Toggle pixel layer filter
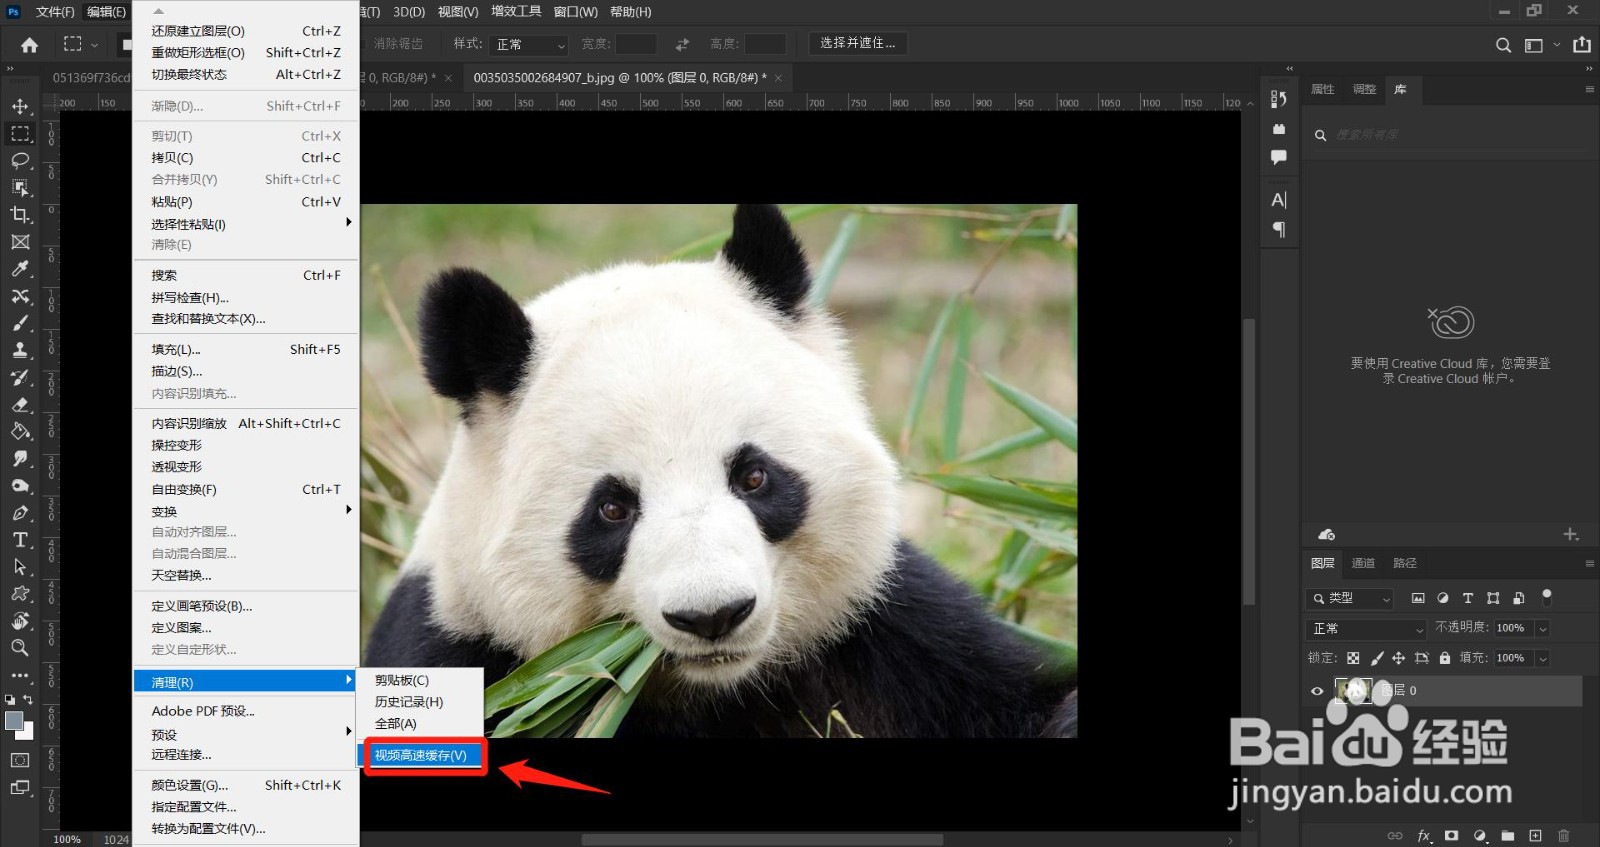Screen dimensions: 1600x847 (1418, 598)
